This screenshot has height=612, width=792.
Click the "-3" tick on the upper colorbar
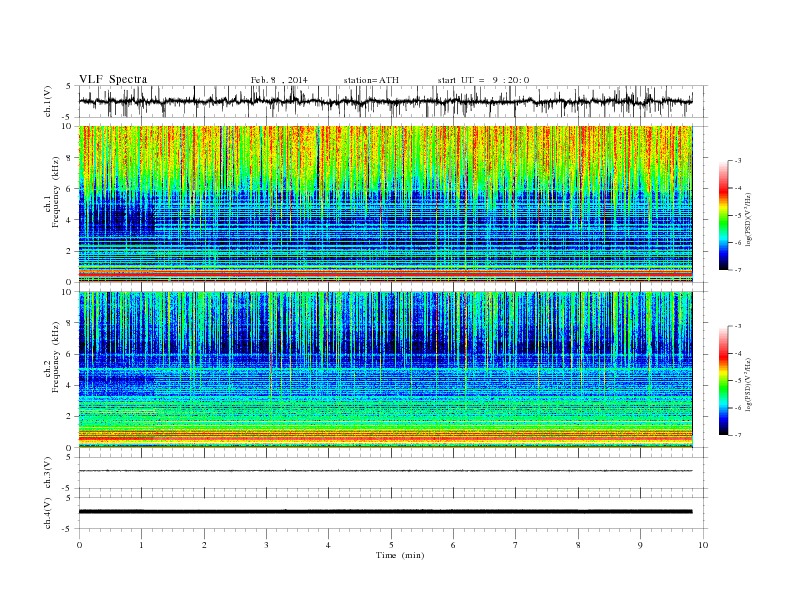coord(738,161)
